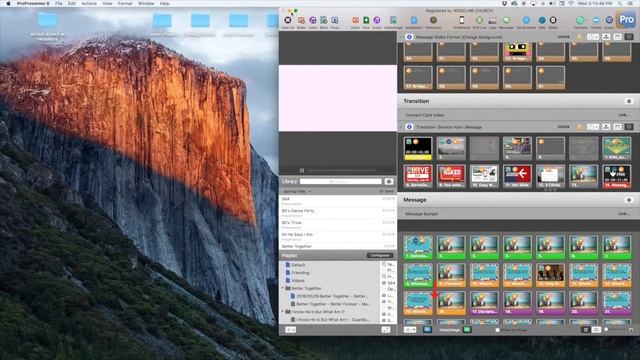640x360 pixels.
Task: Select 80's Trivia in Library
Action: (338, 224)
